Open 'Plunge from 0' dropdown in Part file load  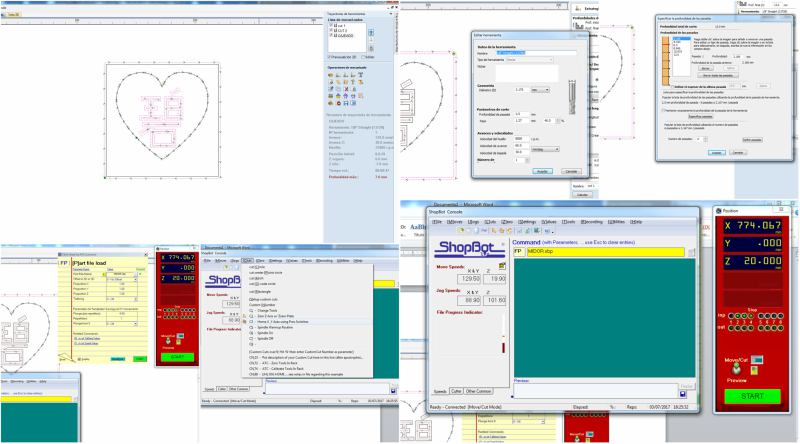(x=122, y=324)
